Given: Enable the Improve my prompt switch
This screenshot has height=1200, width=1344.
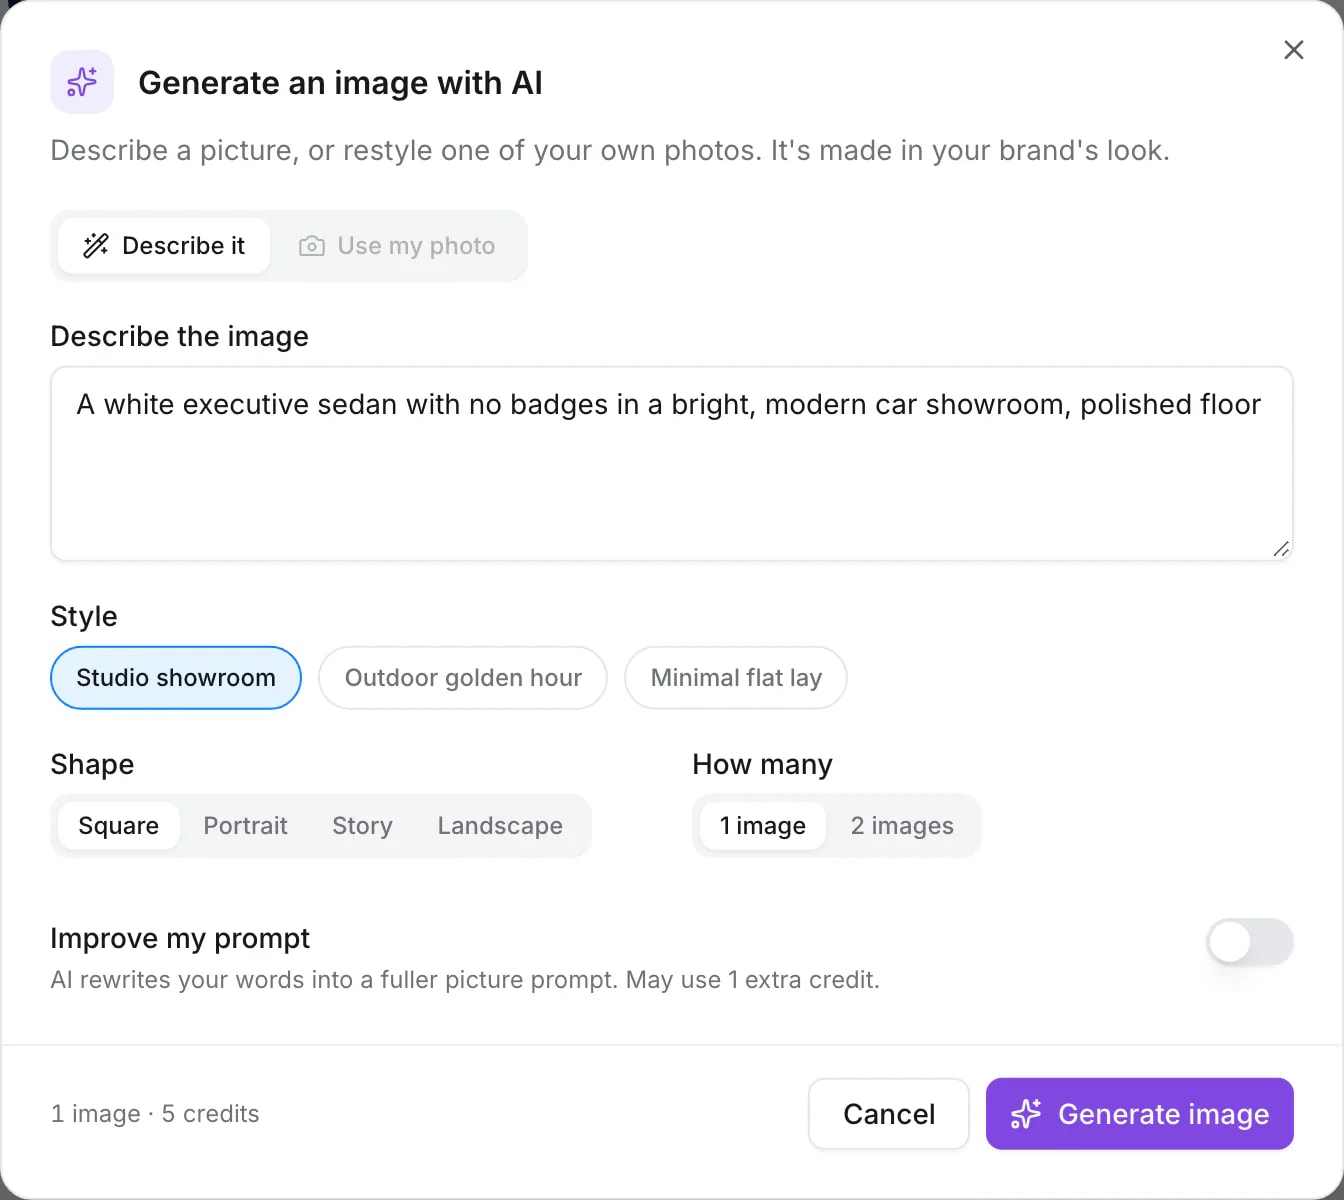Looking at the screenshot, I should point(1250,942).
